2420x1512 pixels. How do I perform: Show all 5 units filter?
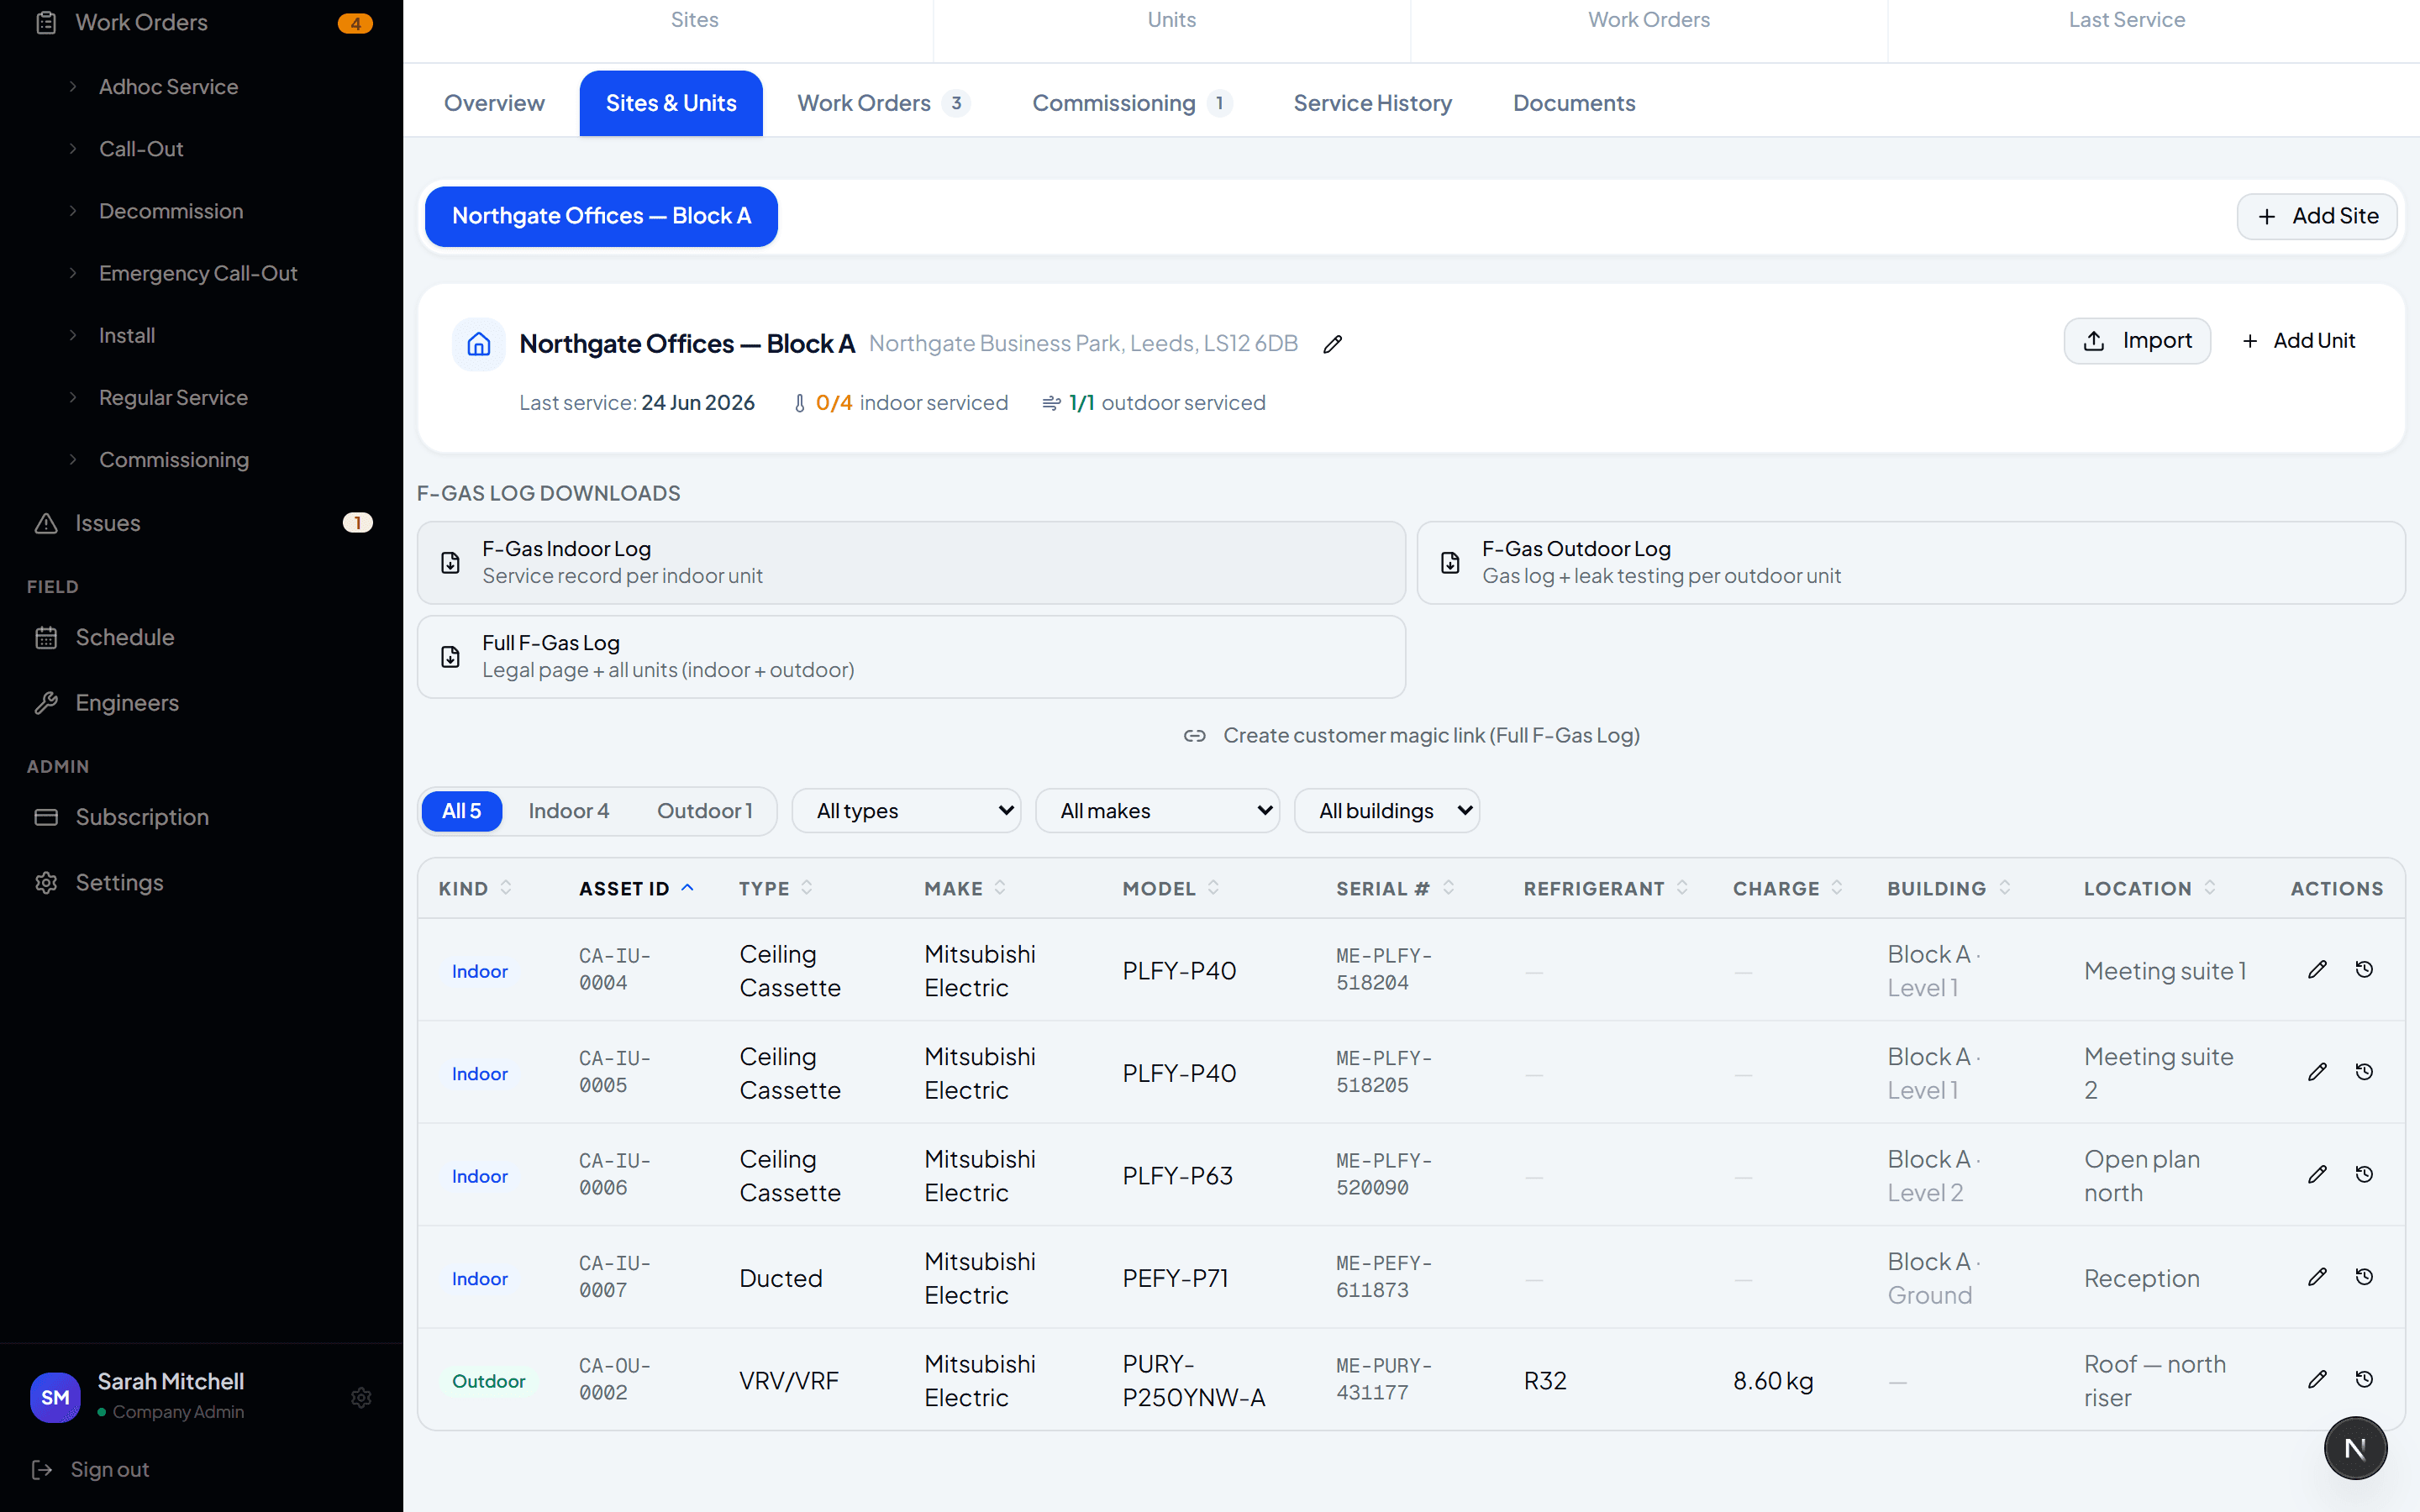[x=461, y=811]
